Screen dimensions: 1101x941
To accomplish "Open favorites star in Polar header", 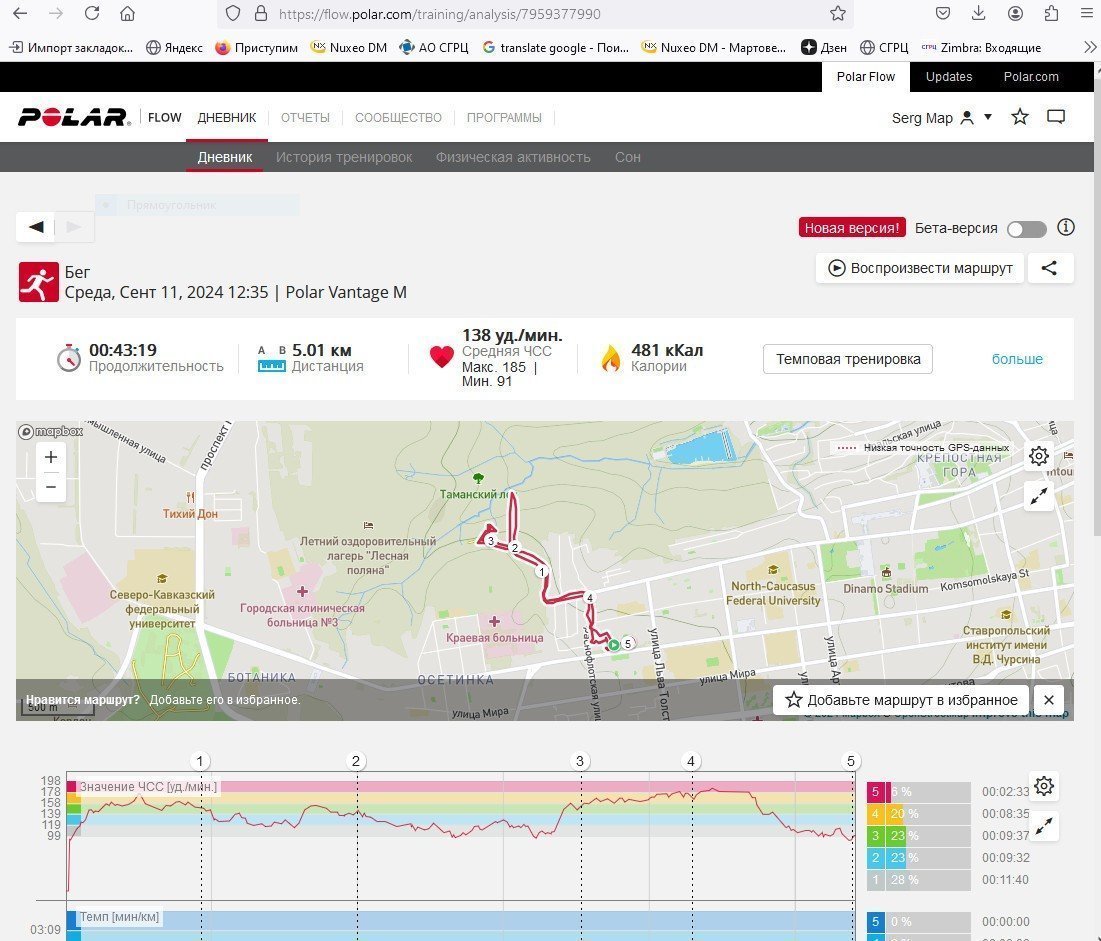I will pos(1020,117).
